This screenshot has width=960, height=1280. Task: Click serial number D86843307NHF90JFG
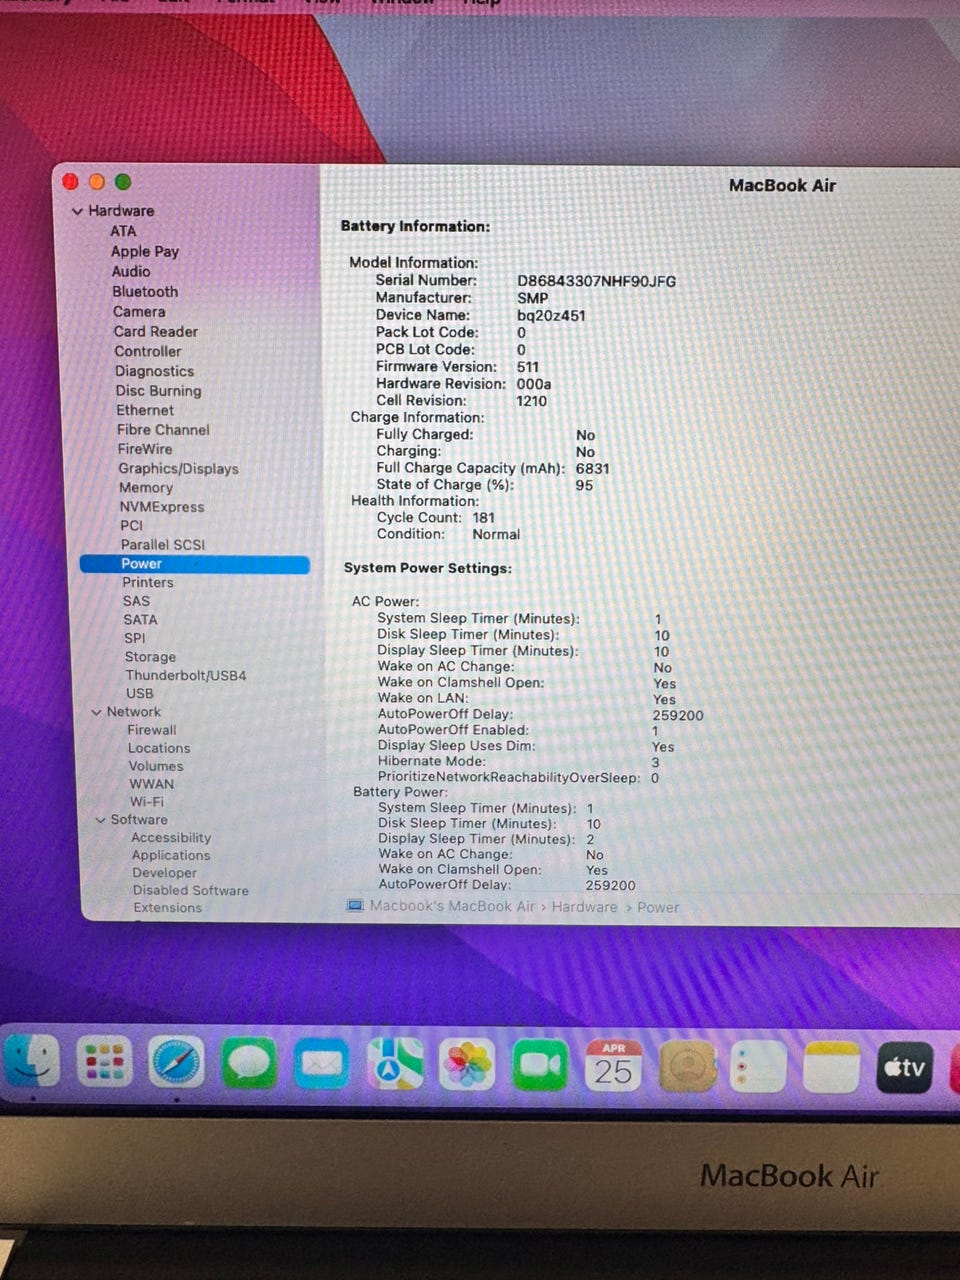[597, 281]
